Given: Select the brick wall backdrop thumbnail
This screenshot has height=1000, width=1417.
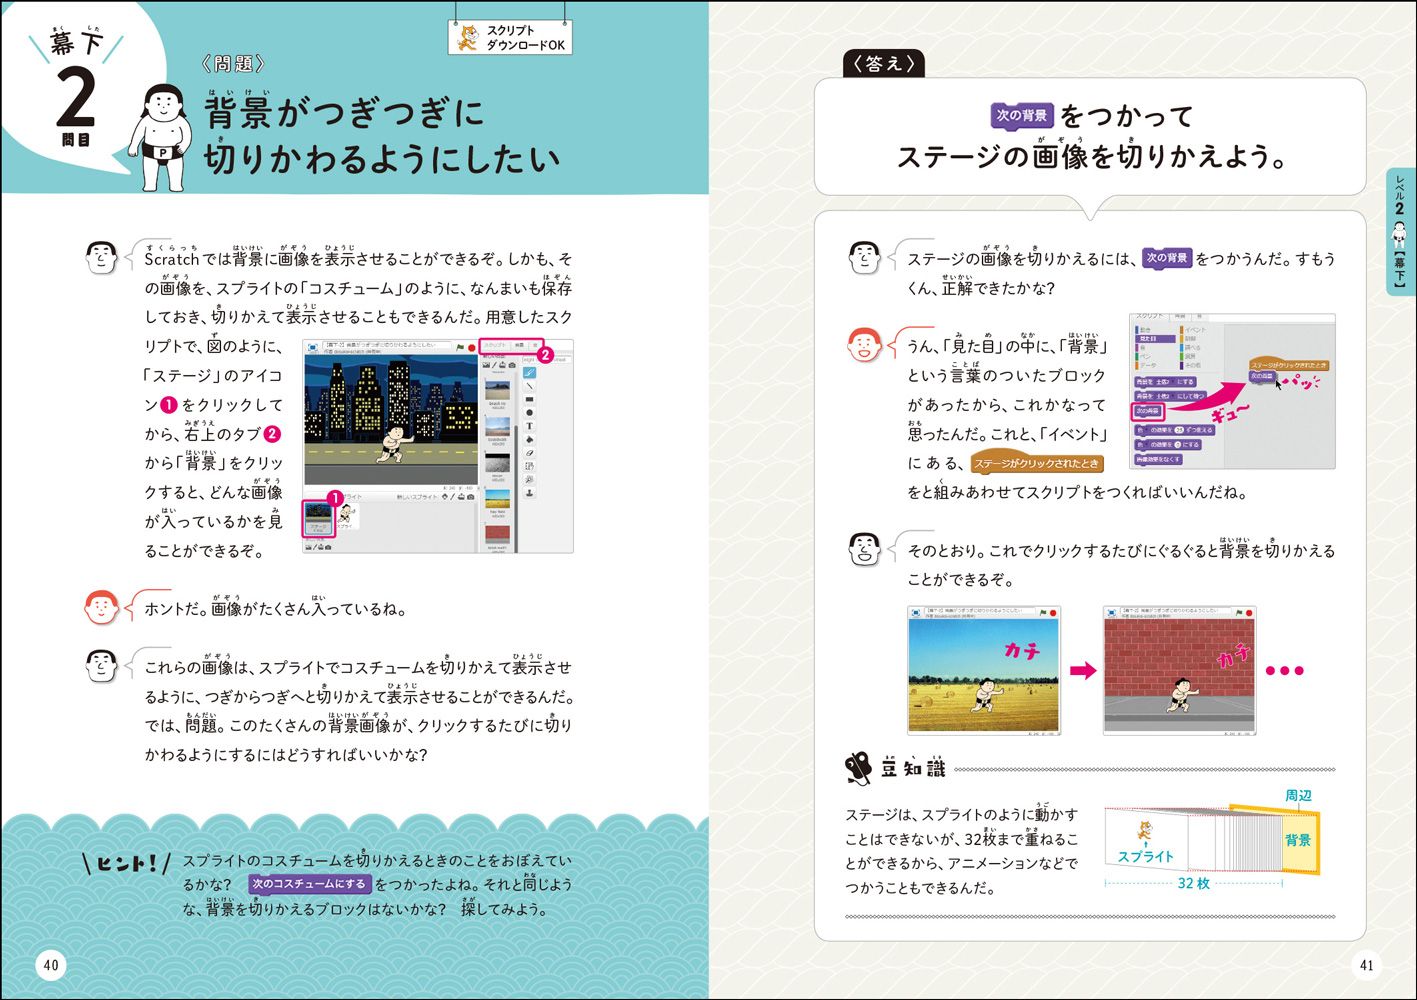Looking at the screenshot, I should 497,534.
